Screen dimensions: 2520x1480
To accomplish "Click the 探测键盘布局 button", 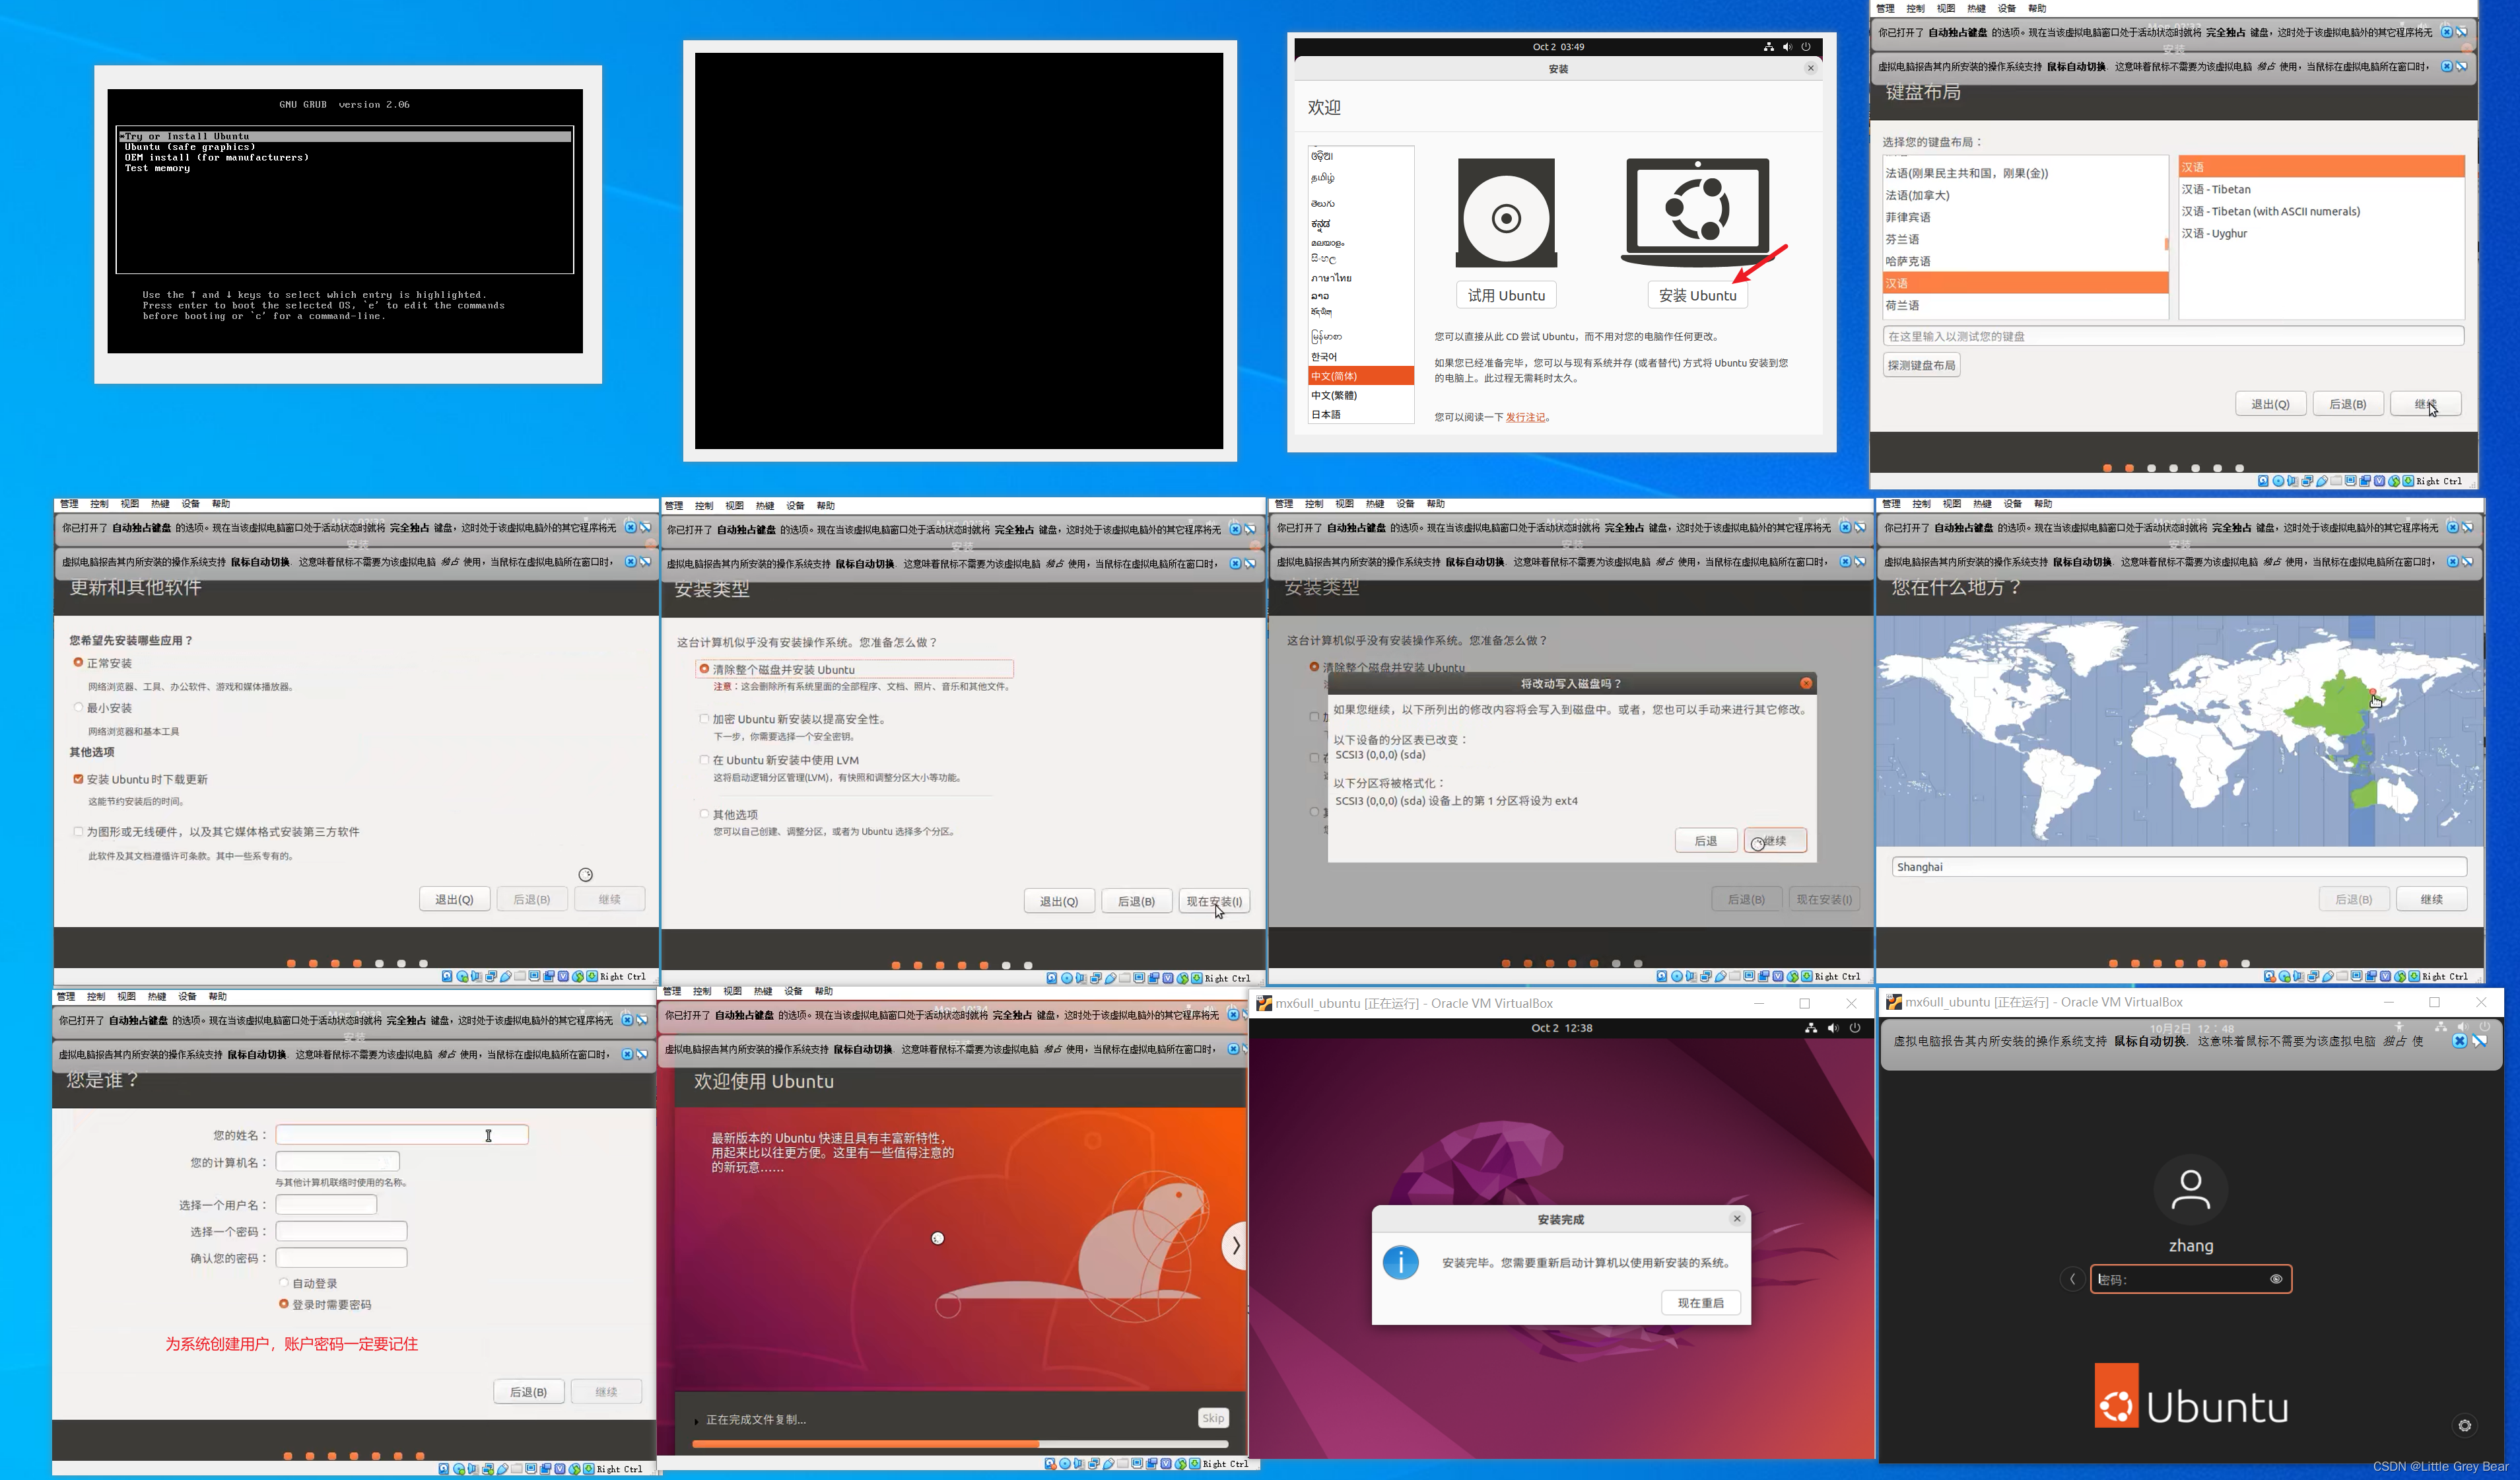I will click(x=1921, y=365).
